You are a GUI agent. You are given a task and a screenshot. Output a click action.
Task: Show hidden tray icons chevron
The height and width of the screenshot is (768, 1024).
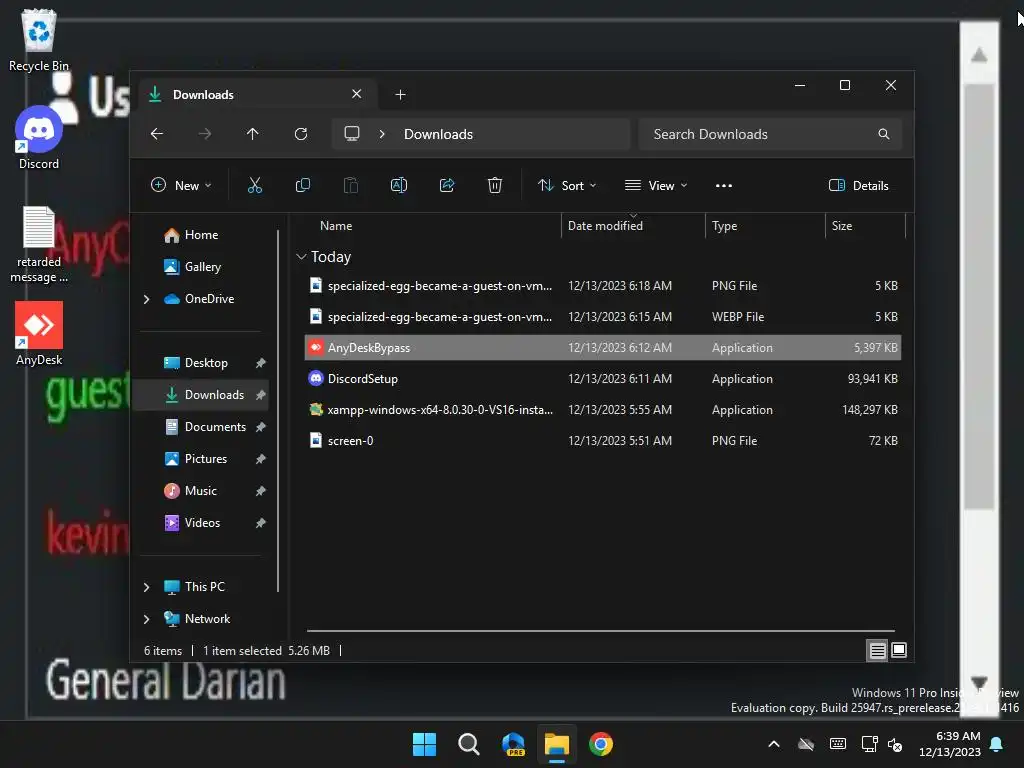point(774,744)
